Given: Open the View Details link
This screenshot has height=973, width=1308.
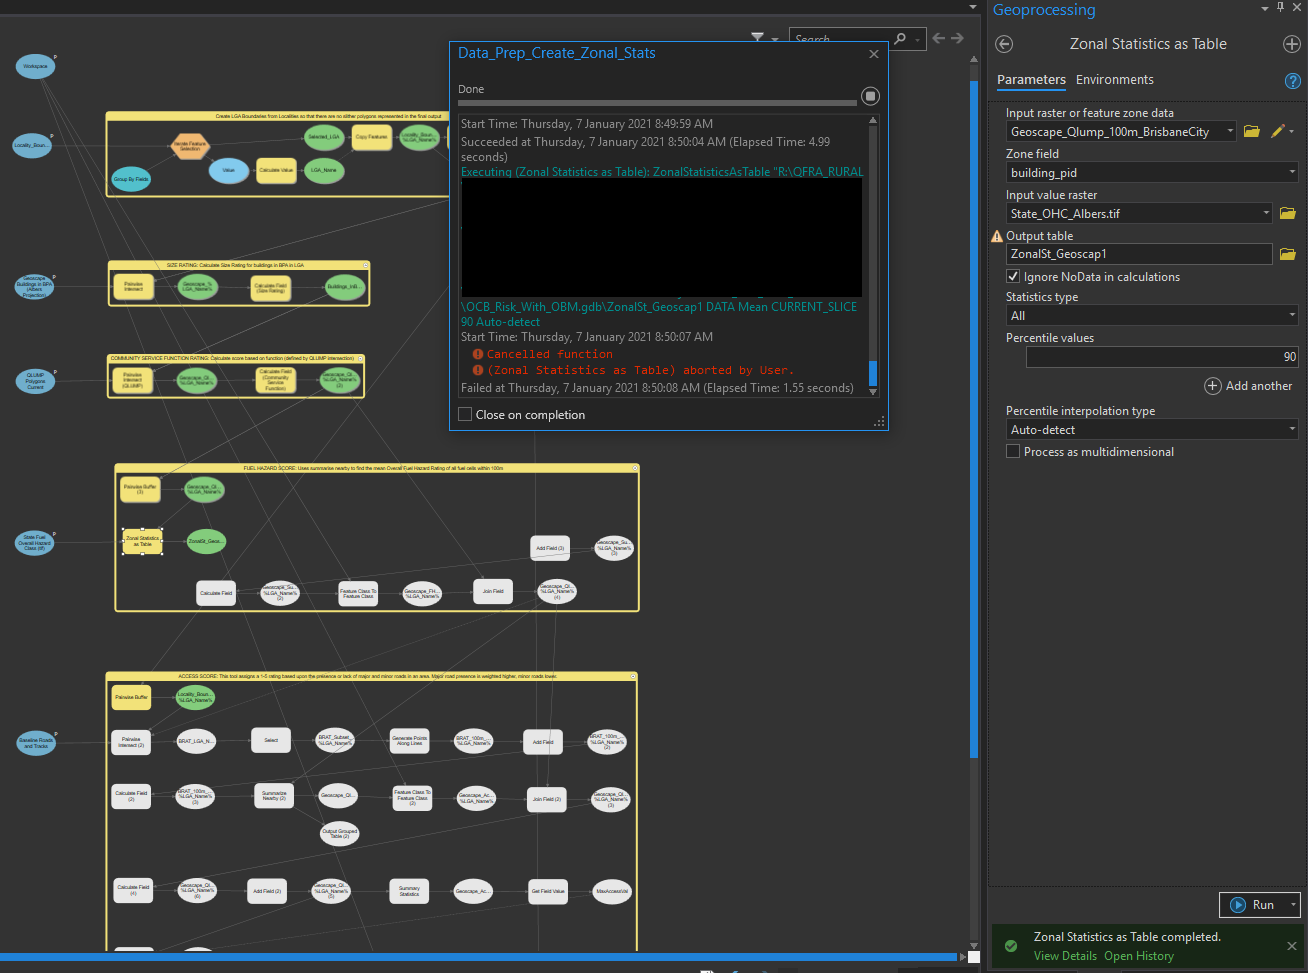Looking at the screenshot, I should pos(1065,956).
